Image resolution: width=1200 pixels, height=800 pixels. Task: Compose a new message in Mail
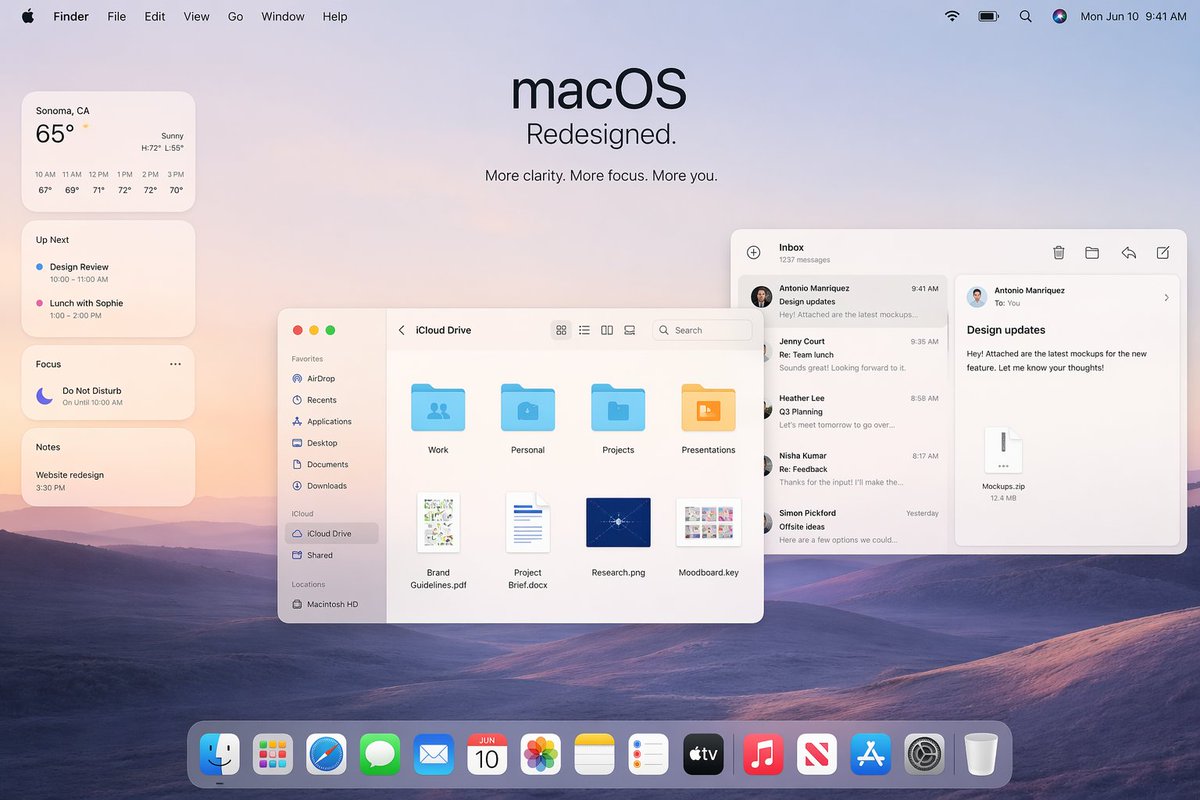tap(1163, 253)
